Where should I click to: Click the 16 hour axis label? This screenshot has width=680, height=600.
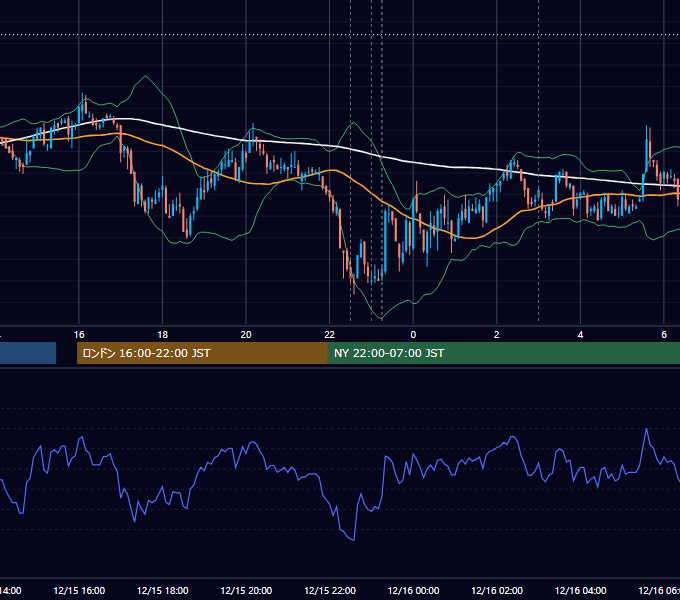(79, 335)
